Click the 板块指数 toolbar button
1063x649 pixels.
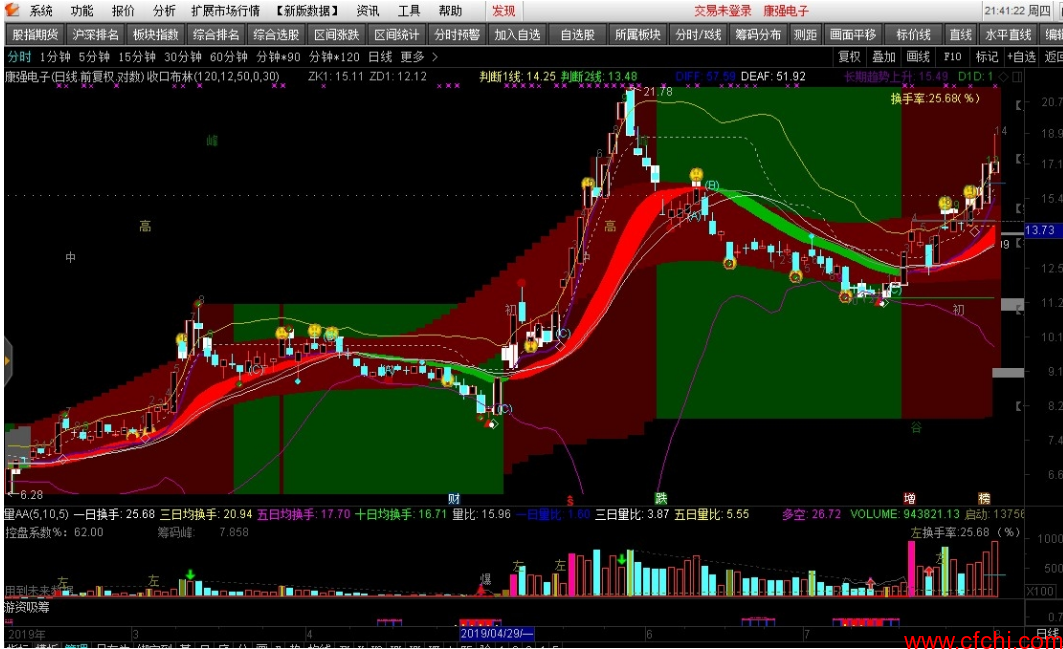click(x=156, y=35)
